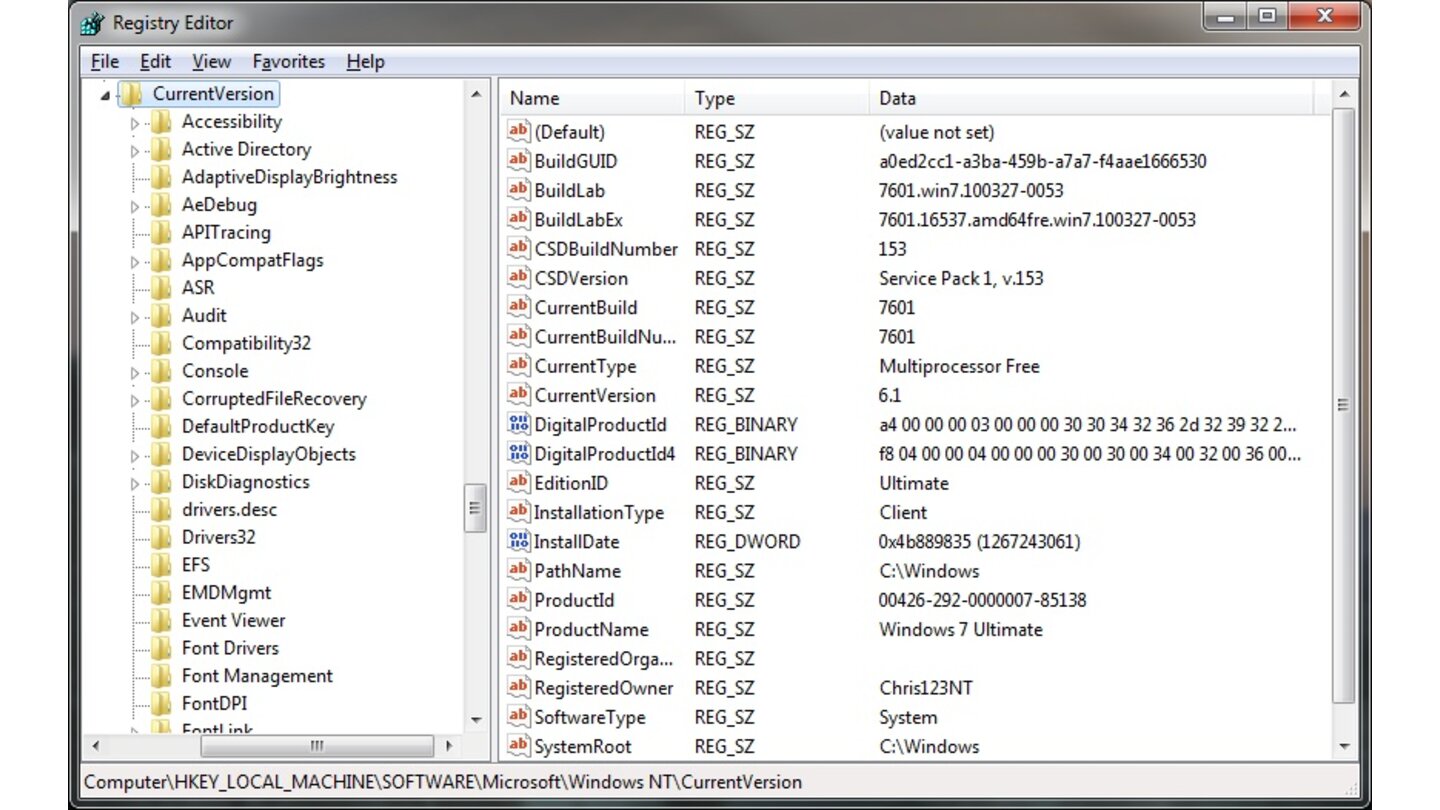Click the BuildGUID string value icon
This screenshot has height=810, width=1440.
518,160
